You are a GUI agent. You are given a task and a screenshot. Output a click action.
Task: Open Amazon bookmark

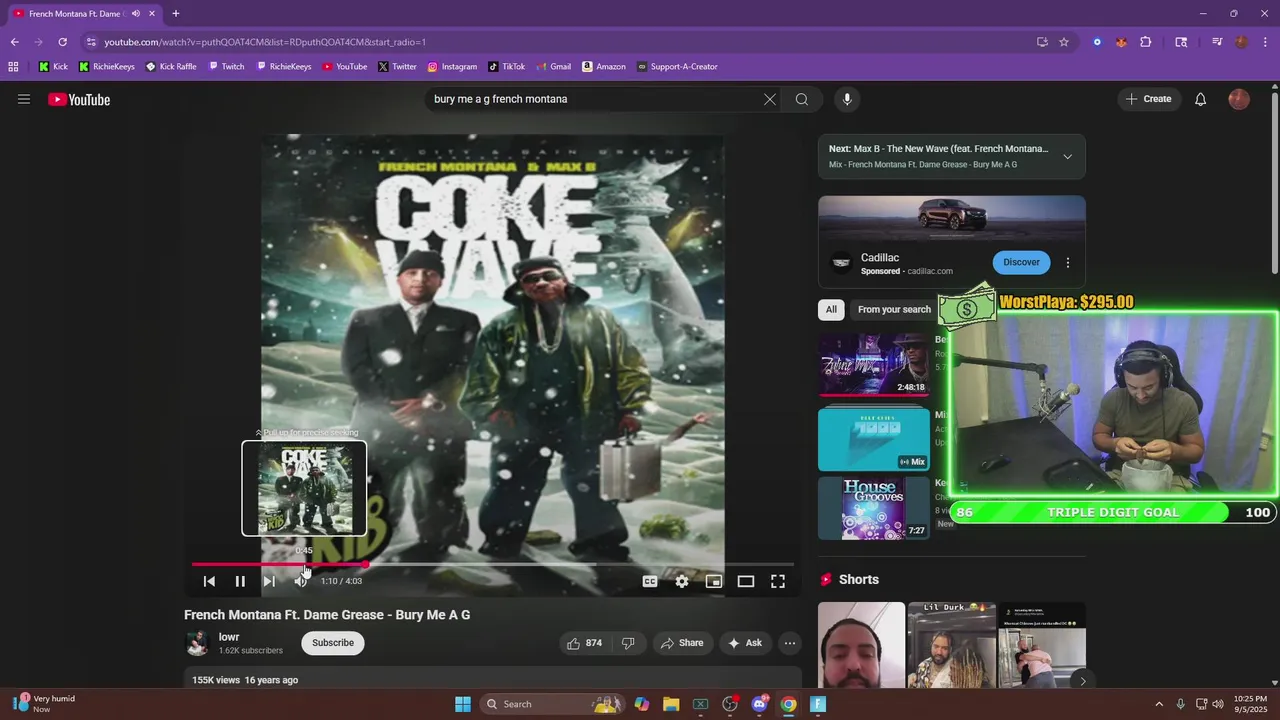[x=604, y=67]
